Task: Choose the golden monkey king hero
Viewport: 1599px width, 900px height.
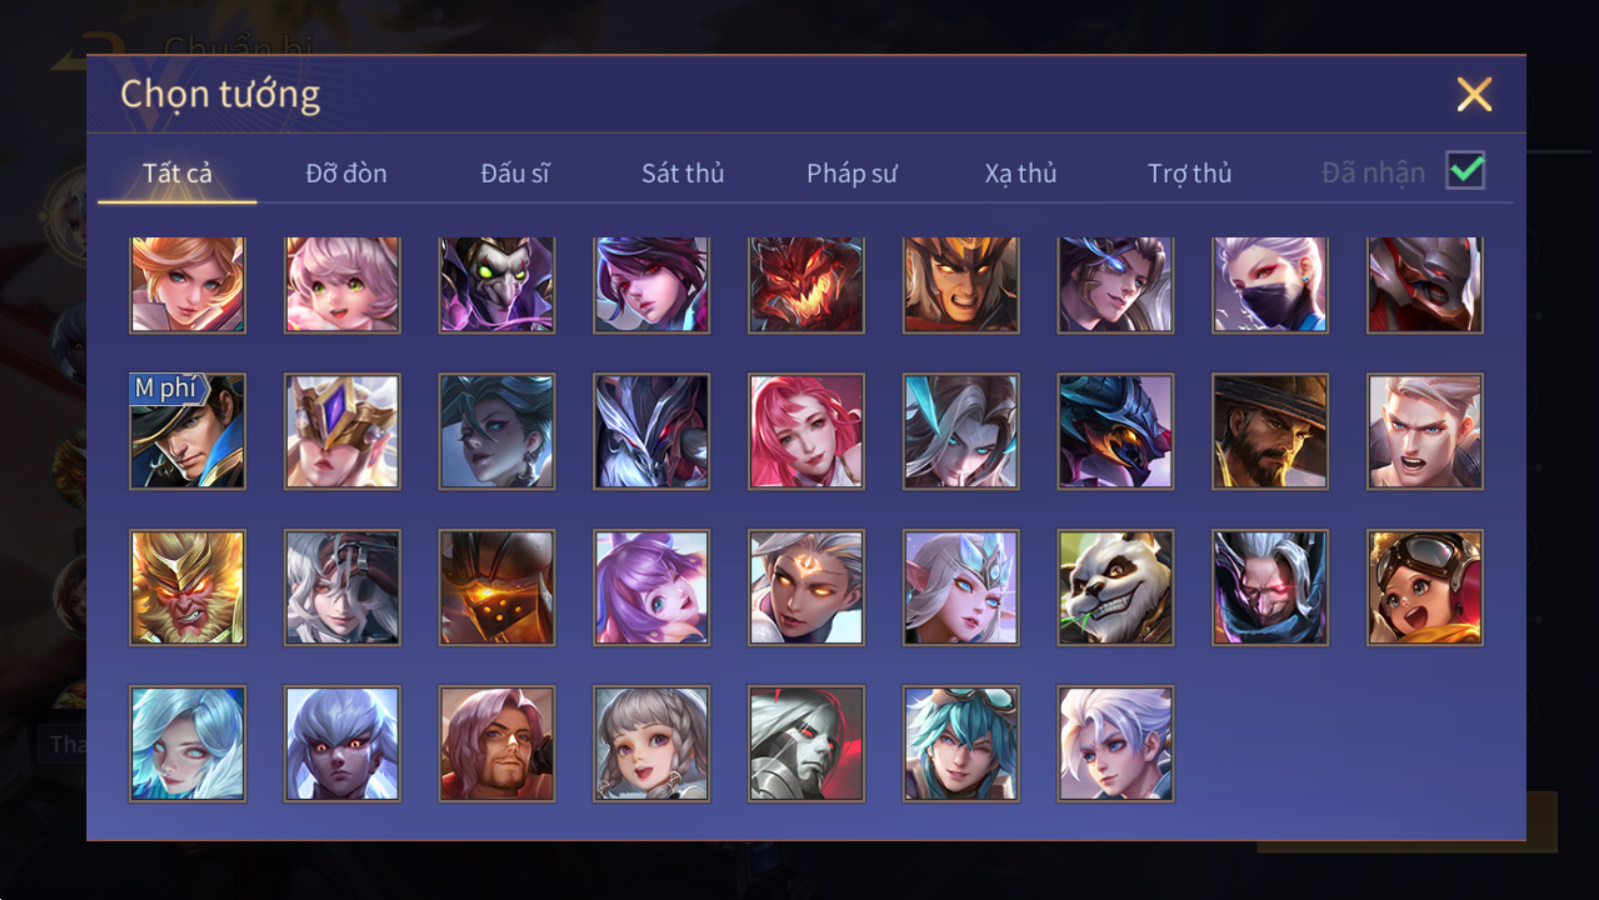Action: pos(187,587)
